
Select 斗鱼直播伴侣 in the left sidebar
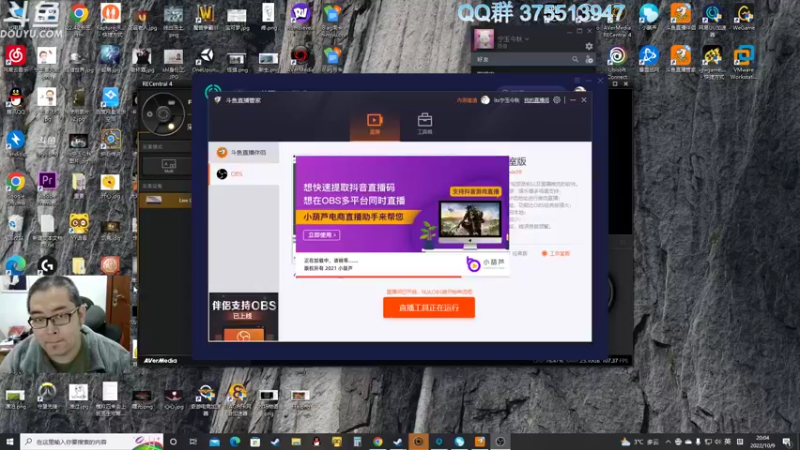pos(243,153)
